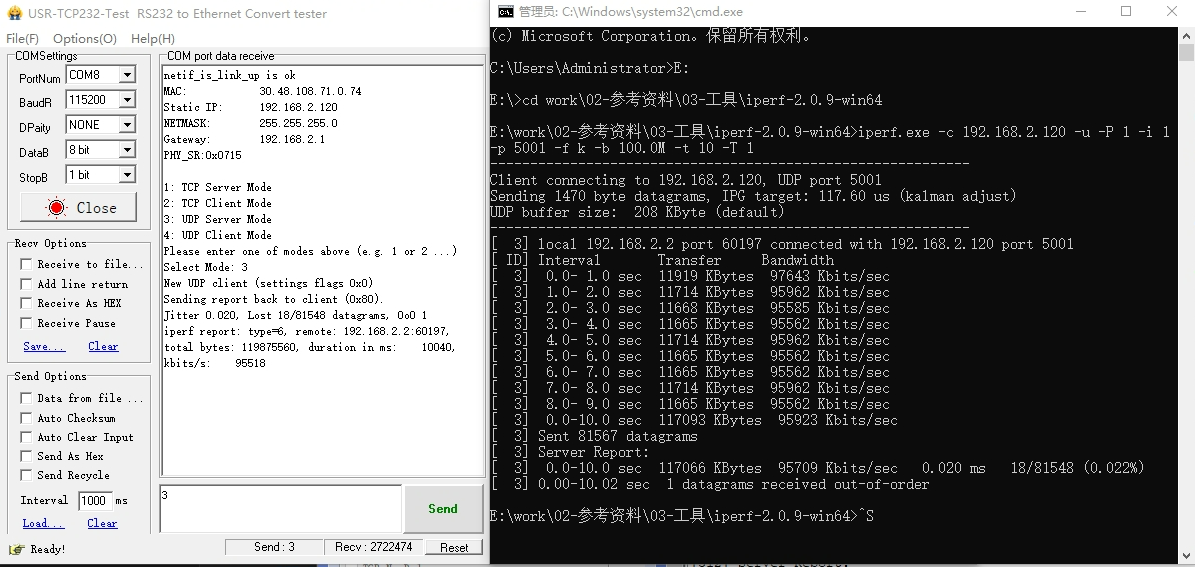The height and width of the screenshot is (567, 1195).
Task: Click 'Recv : 2722474' status counter
Action: tap(373, 546)
